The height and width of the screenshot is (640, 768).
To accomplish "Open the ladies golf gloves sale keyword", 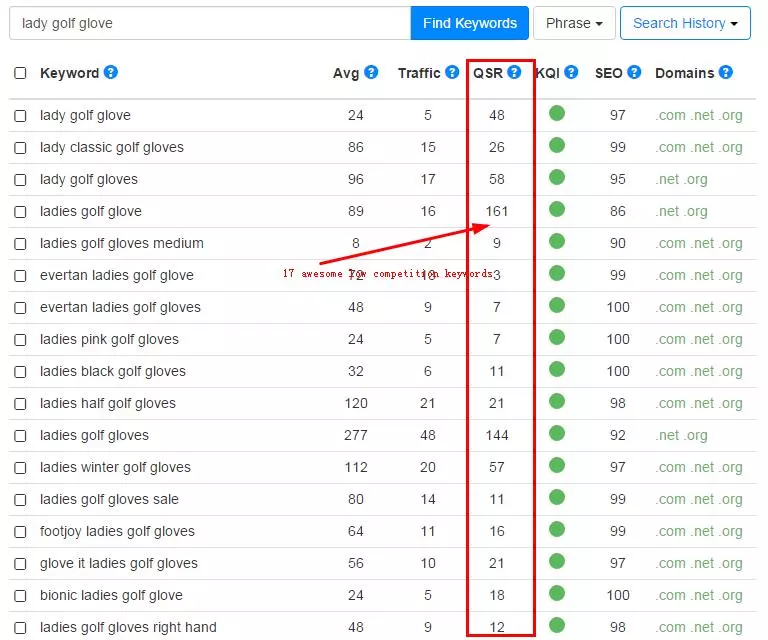I will [x=109, y=499].
